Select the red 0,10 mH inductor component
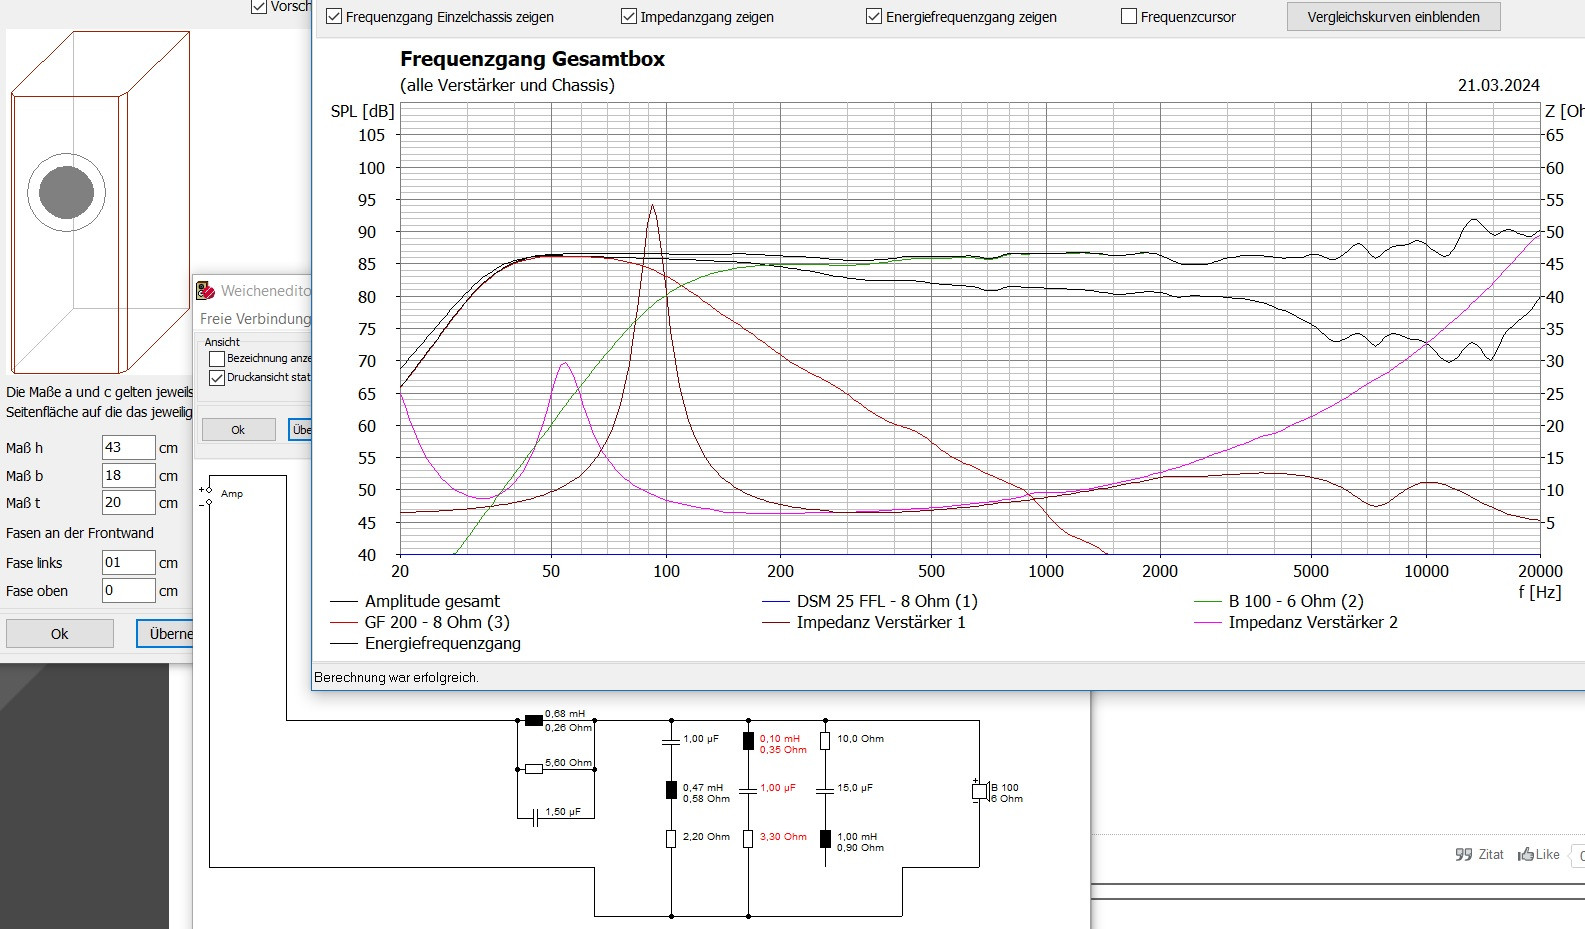The width and height of the screenshot is (1585, 929). (748, 741)
